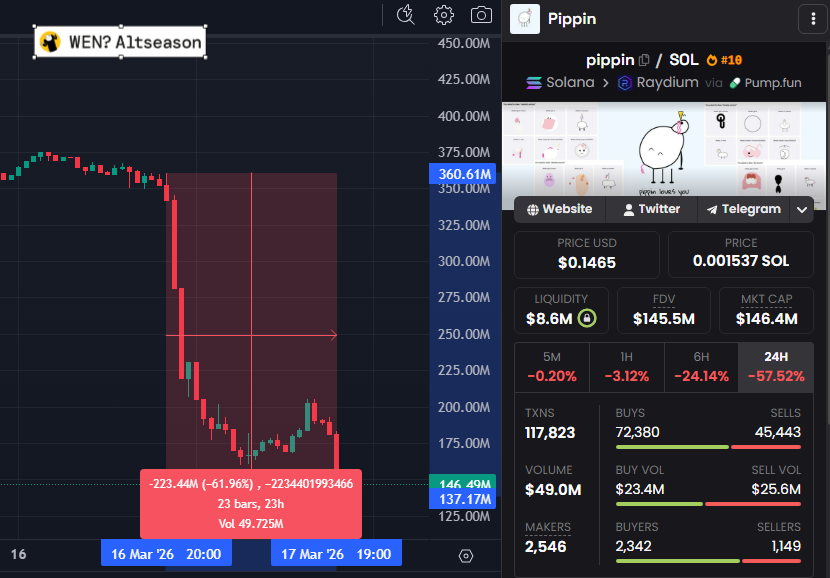
Task: Click the measurement arrow head on chart
Action: pos(333,335)
